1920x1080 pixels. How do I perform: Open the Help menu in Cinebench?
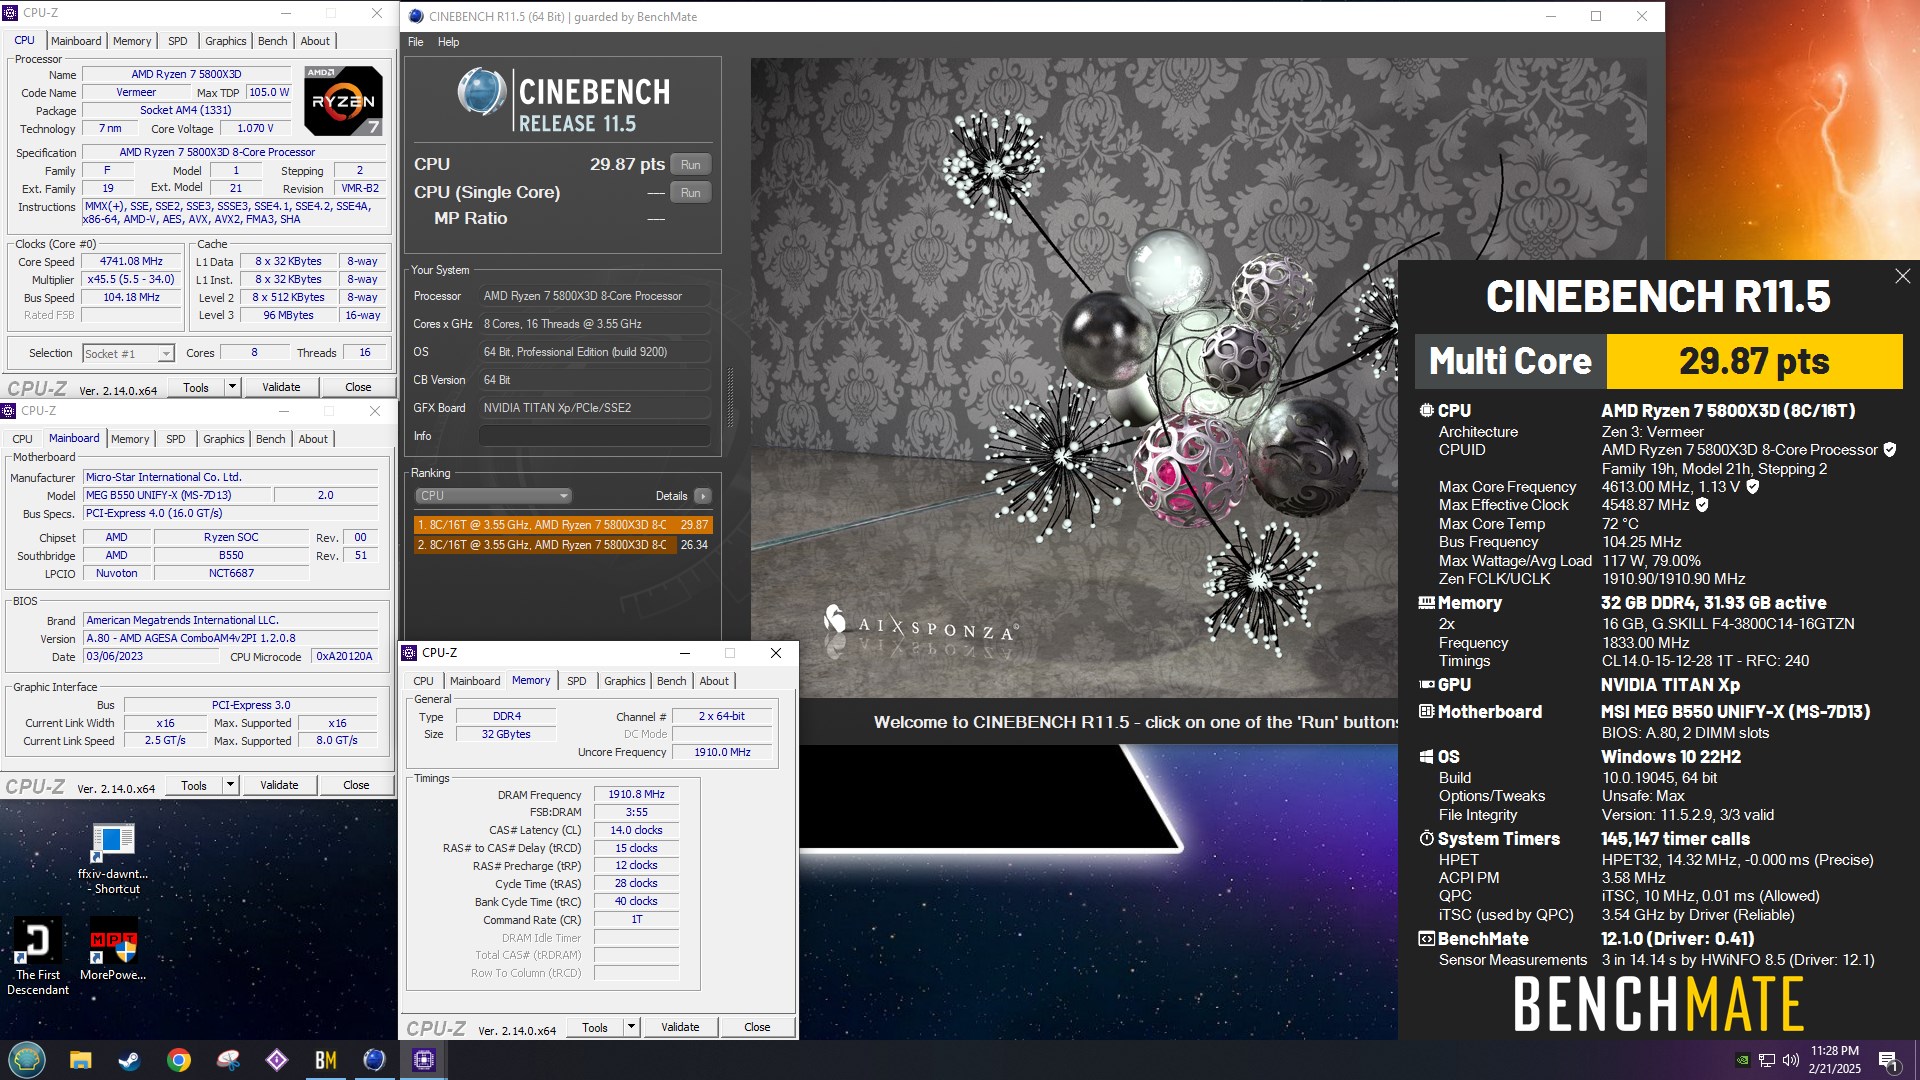pos(448,42)
